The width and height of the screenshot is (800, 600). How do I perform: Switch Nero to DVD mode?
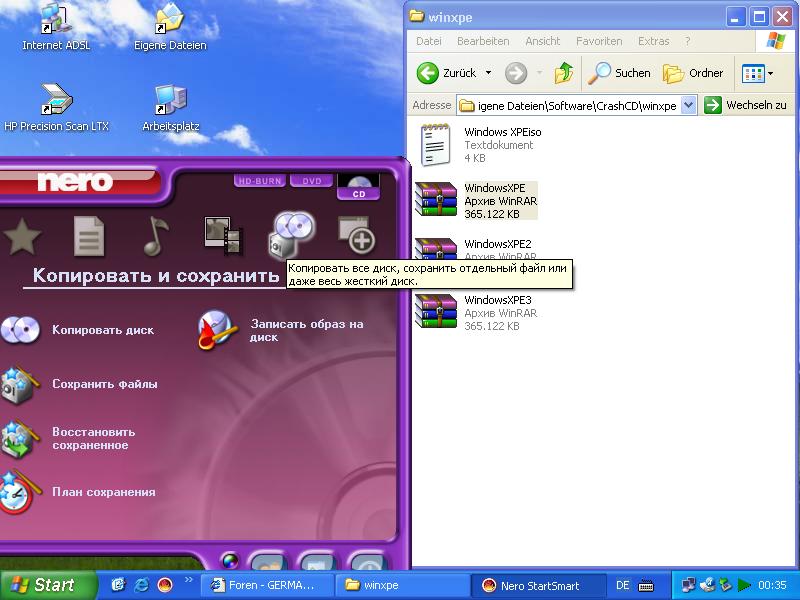click(x=312, y=181)
